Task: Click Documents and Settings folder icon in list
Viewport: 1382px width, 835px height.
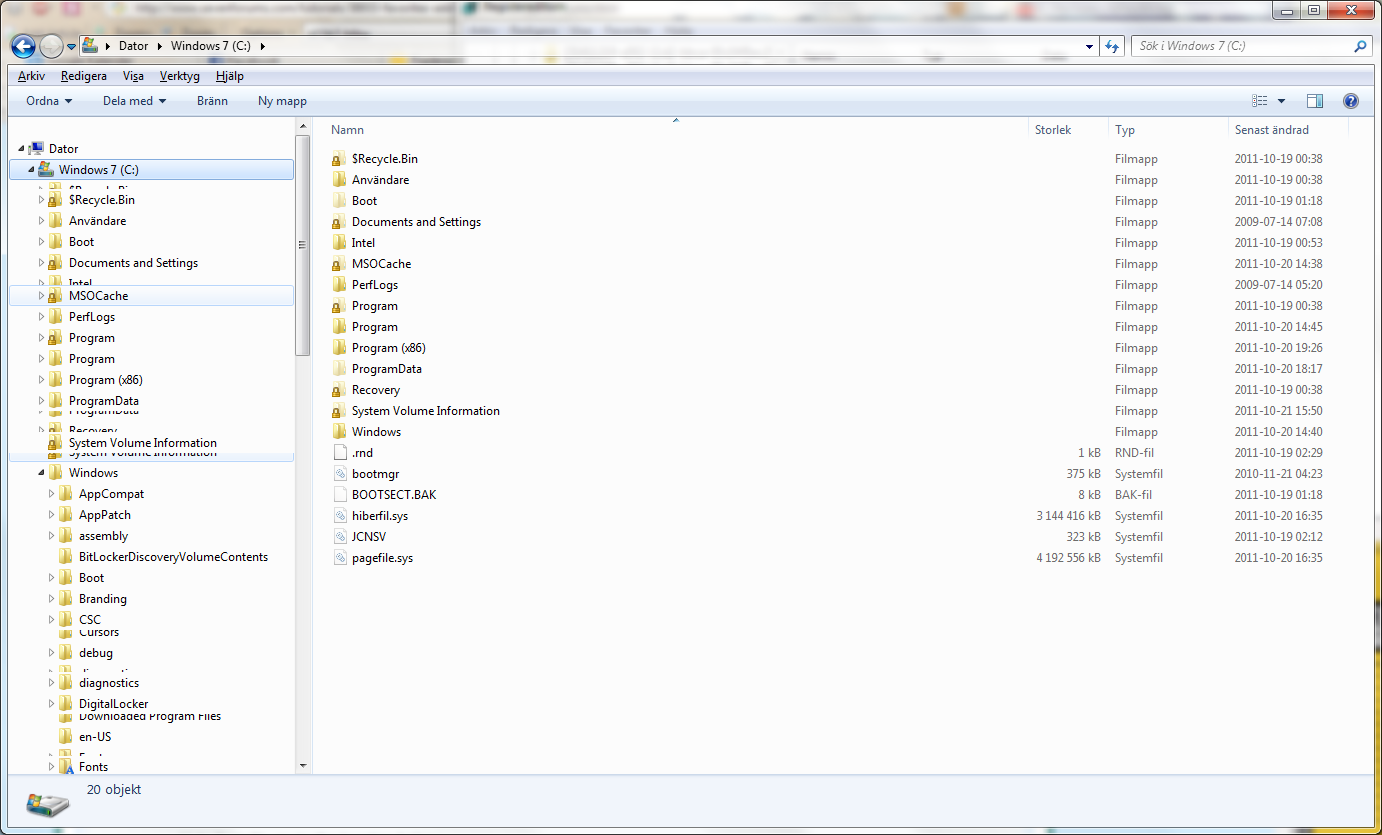Action: 339,222
